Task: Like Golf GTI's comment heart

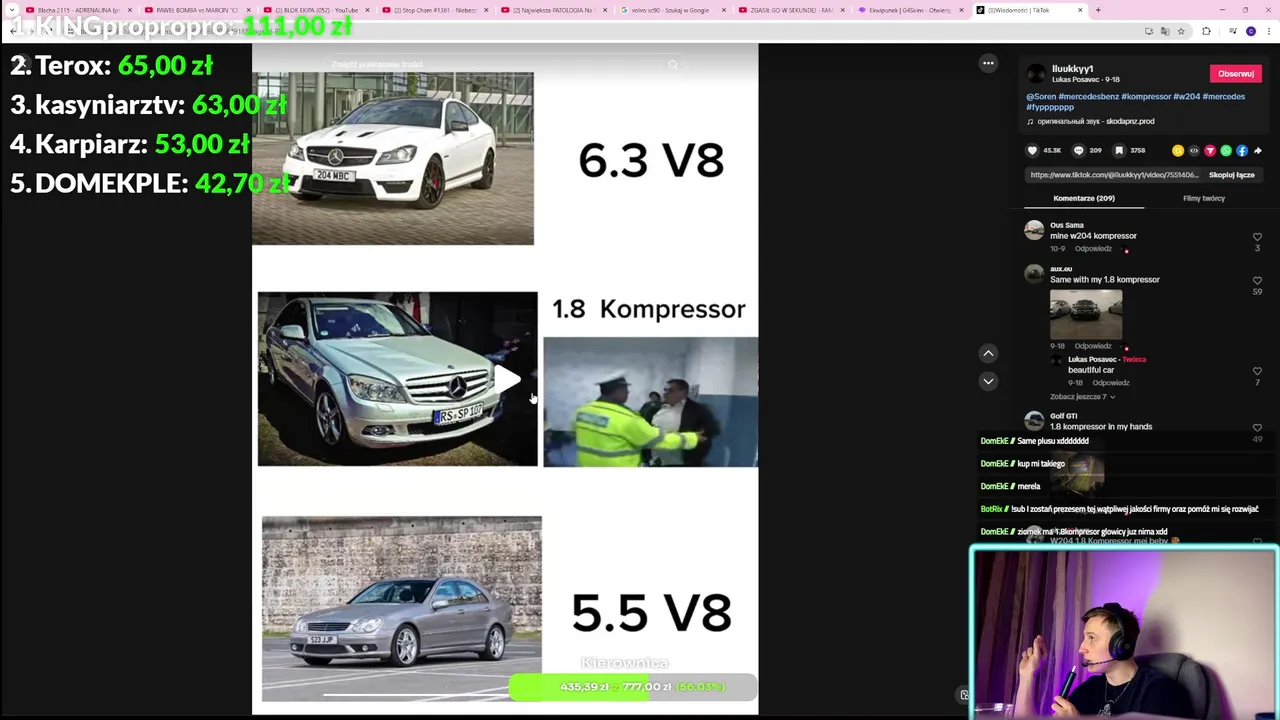Action: point(1257,428)
